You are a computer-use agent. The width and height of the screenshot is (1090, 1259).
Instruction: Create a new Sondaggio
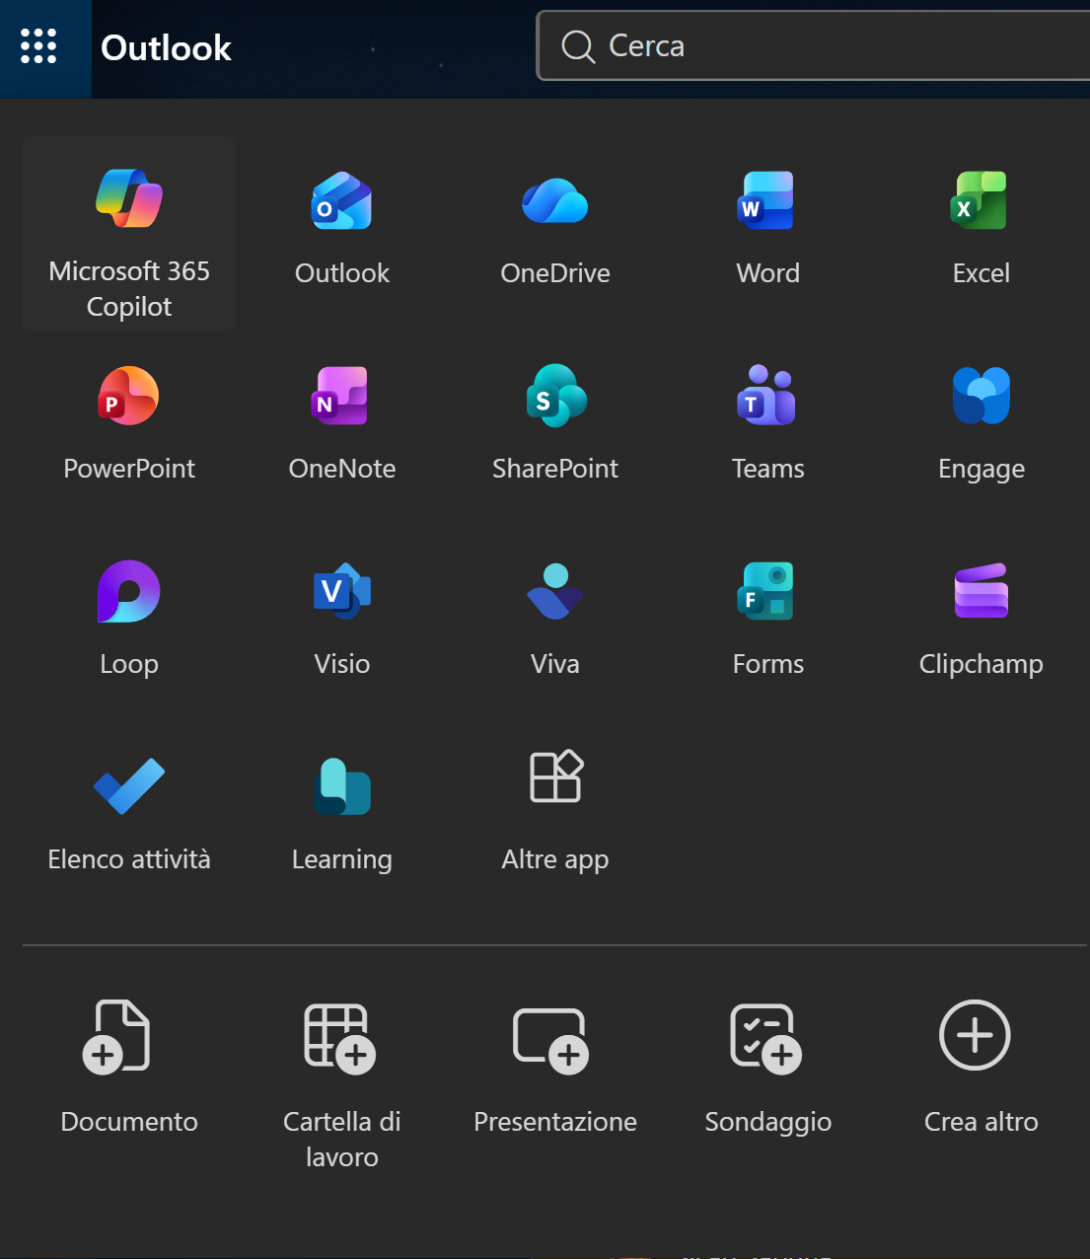[x=768, y=1068]
